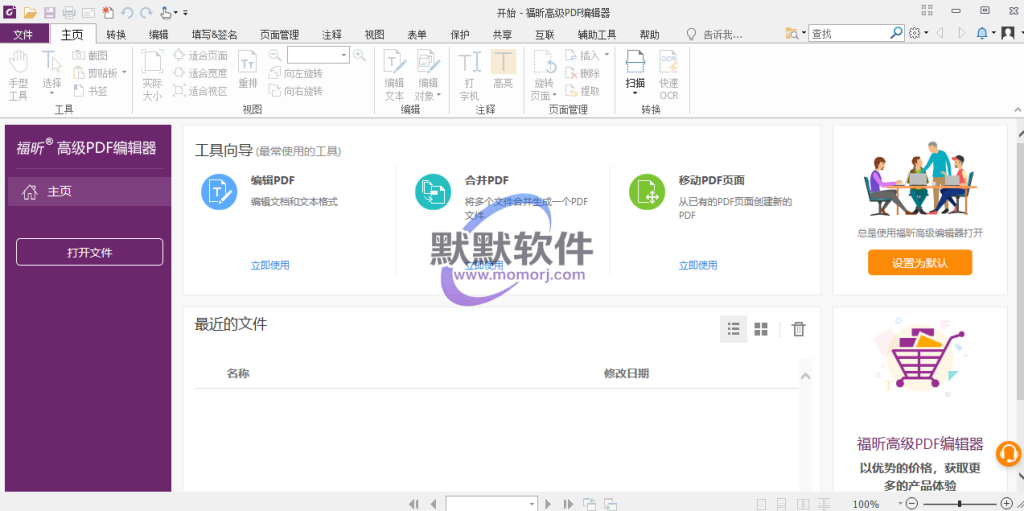Expand the zoom percentage dropdown in ribbon
This screenshot has height=511, width=1024.
(x=344, y=55)
